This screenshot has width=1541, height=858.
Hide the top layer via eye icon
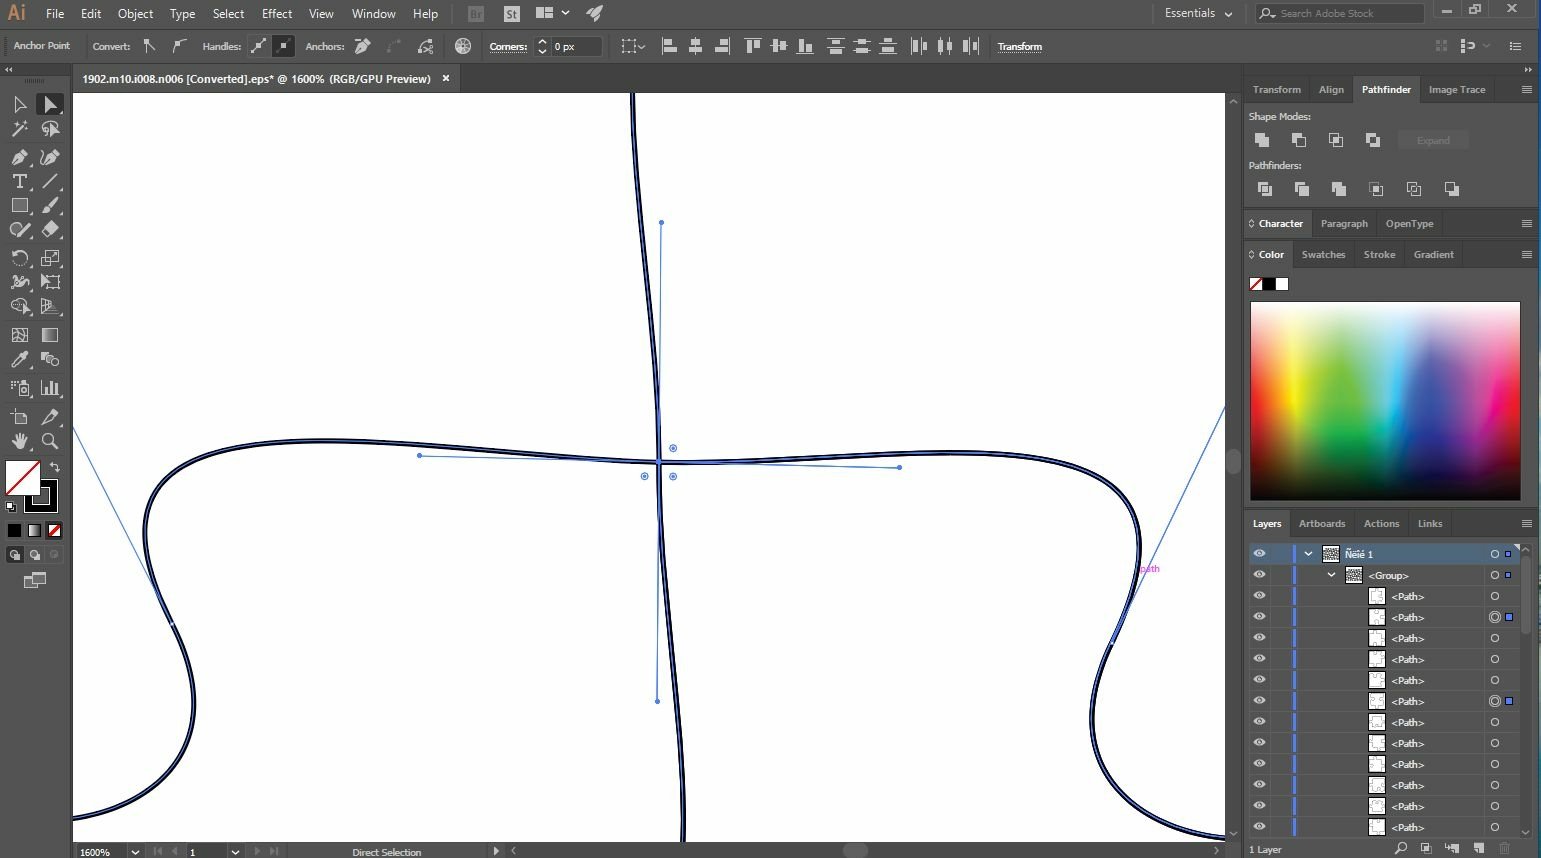coord(1259,553)
